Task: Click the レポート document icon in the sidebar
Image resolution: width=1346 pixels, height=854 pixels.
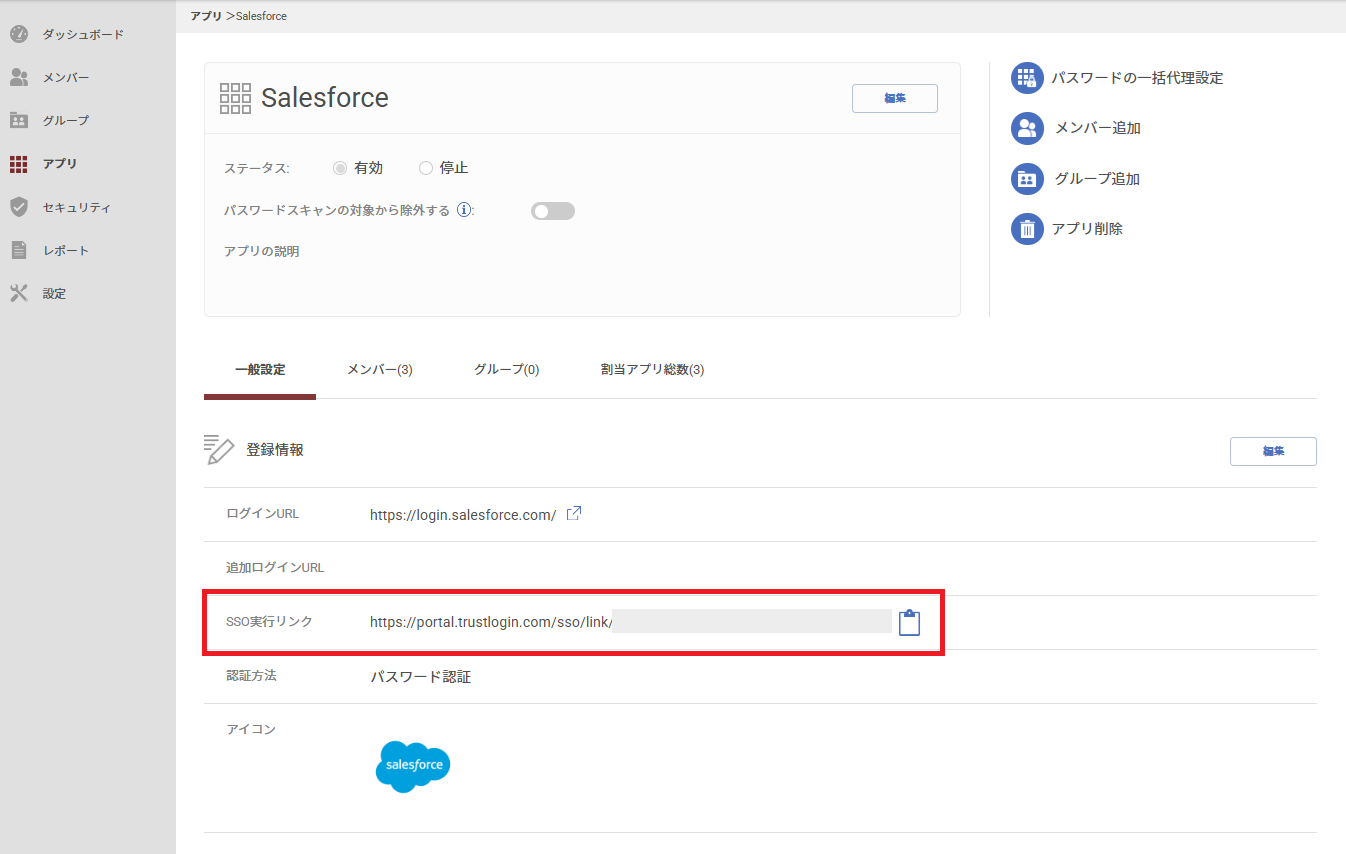Action: click(19, 250)
